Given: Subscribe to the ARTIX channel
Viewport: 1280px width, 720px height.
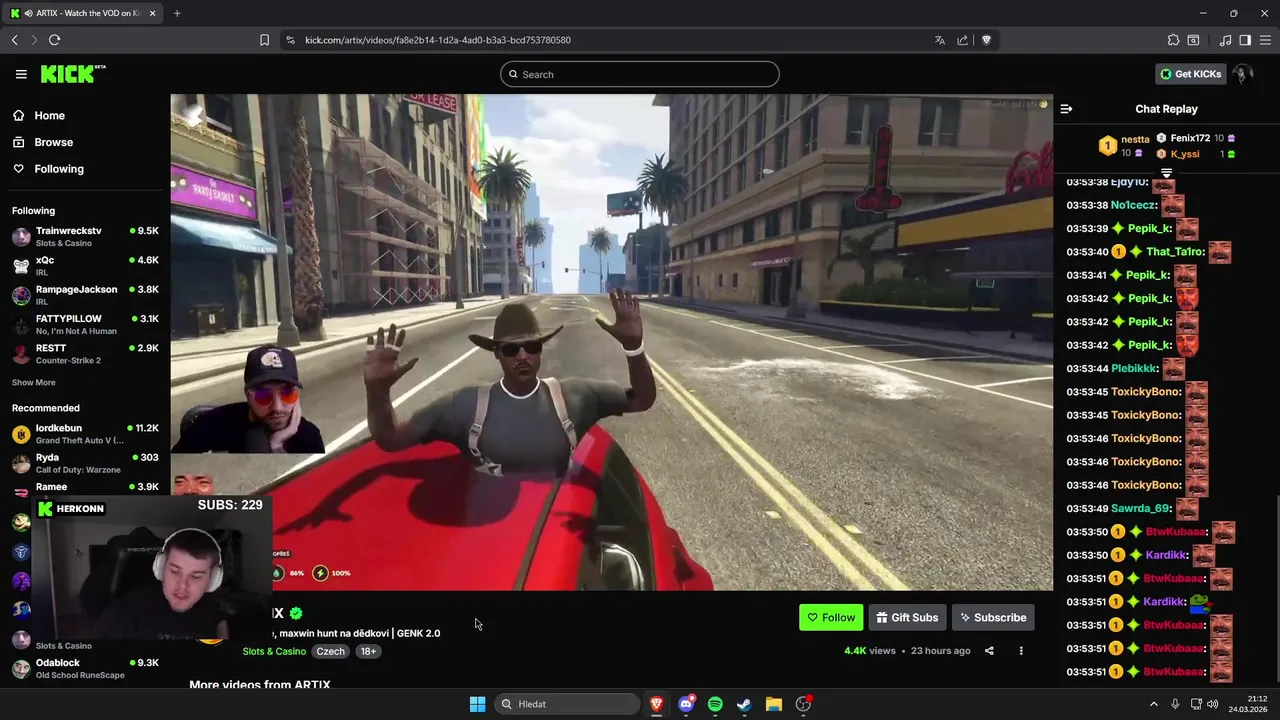Looking at the screenshot, I should coord(993,617).
